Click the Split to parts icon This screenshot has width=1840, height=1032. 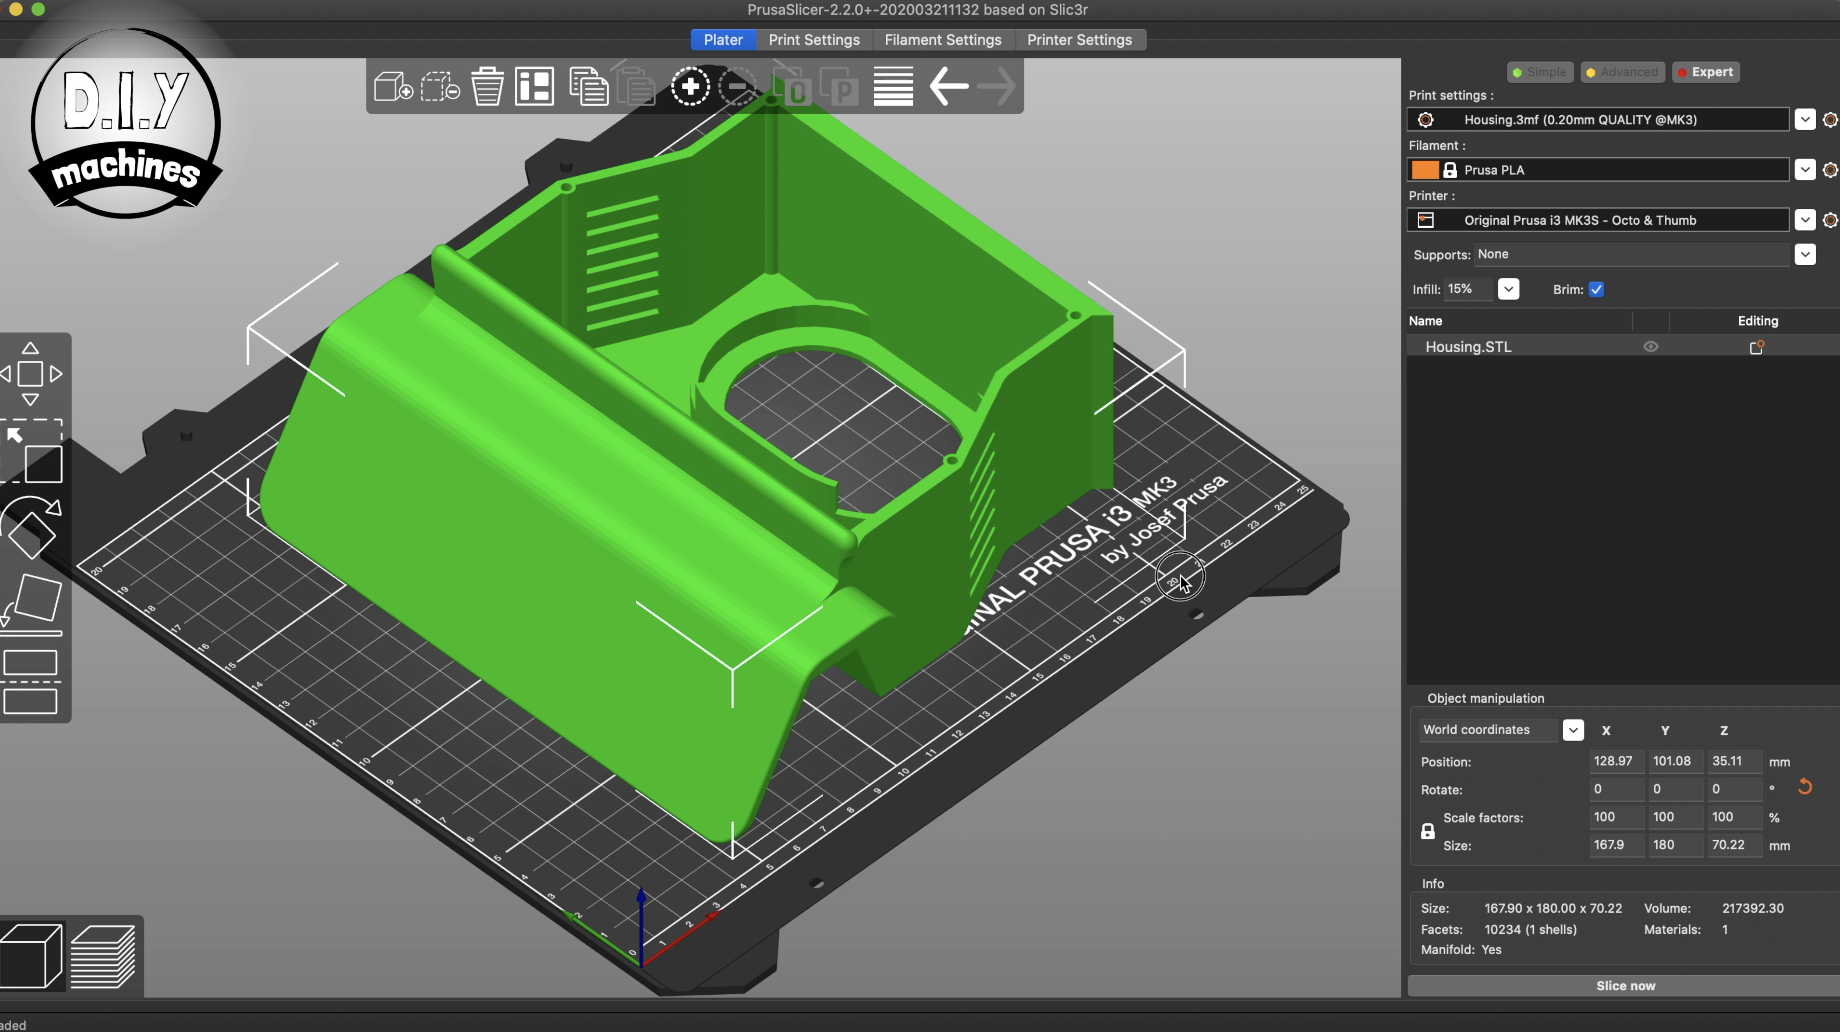tap(840, 87)
